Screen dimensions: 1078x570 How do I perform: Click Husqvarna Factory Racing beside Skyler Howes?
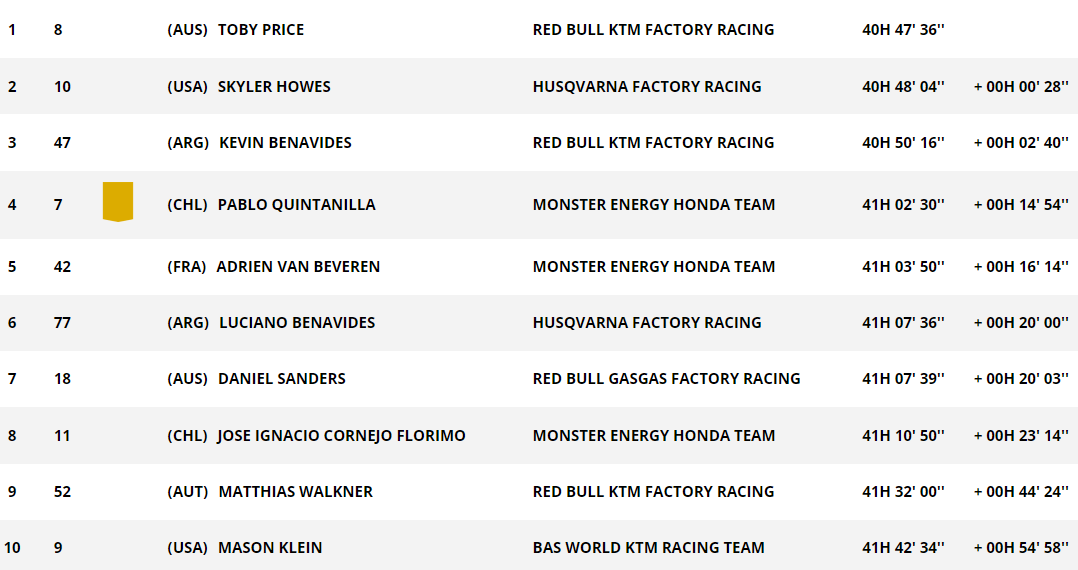pyautogui.click(x=647, y=87)
